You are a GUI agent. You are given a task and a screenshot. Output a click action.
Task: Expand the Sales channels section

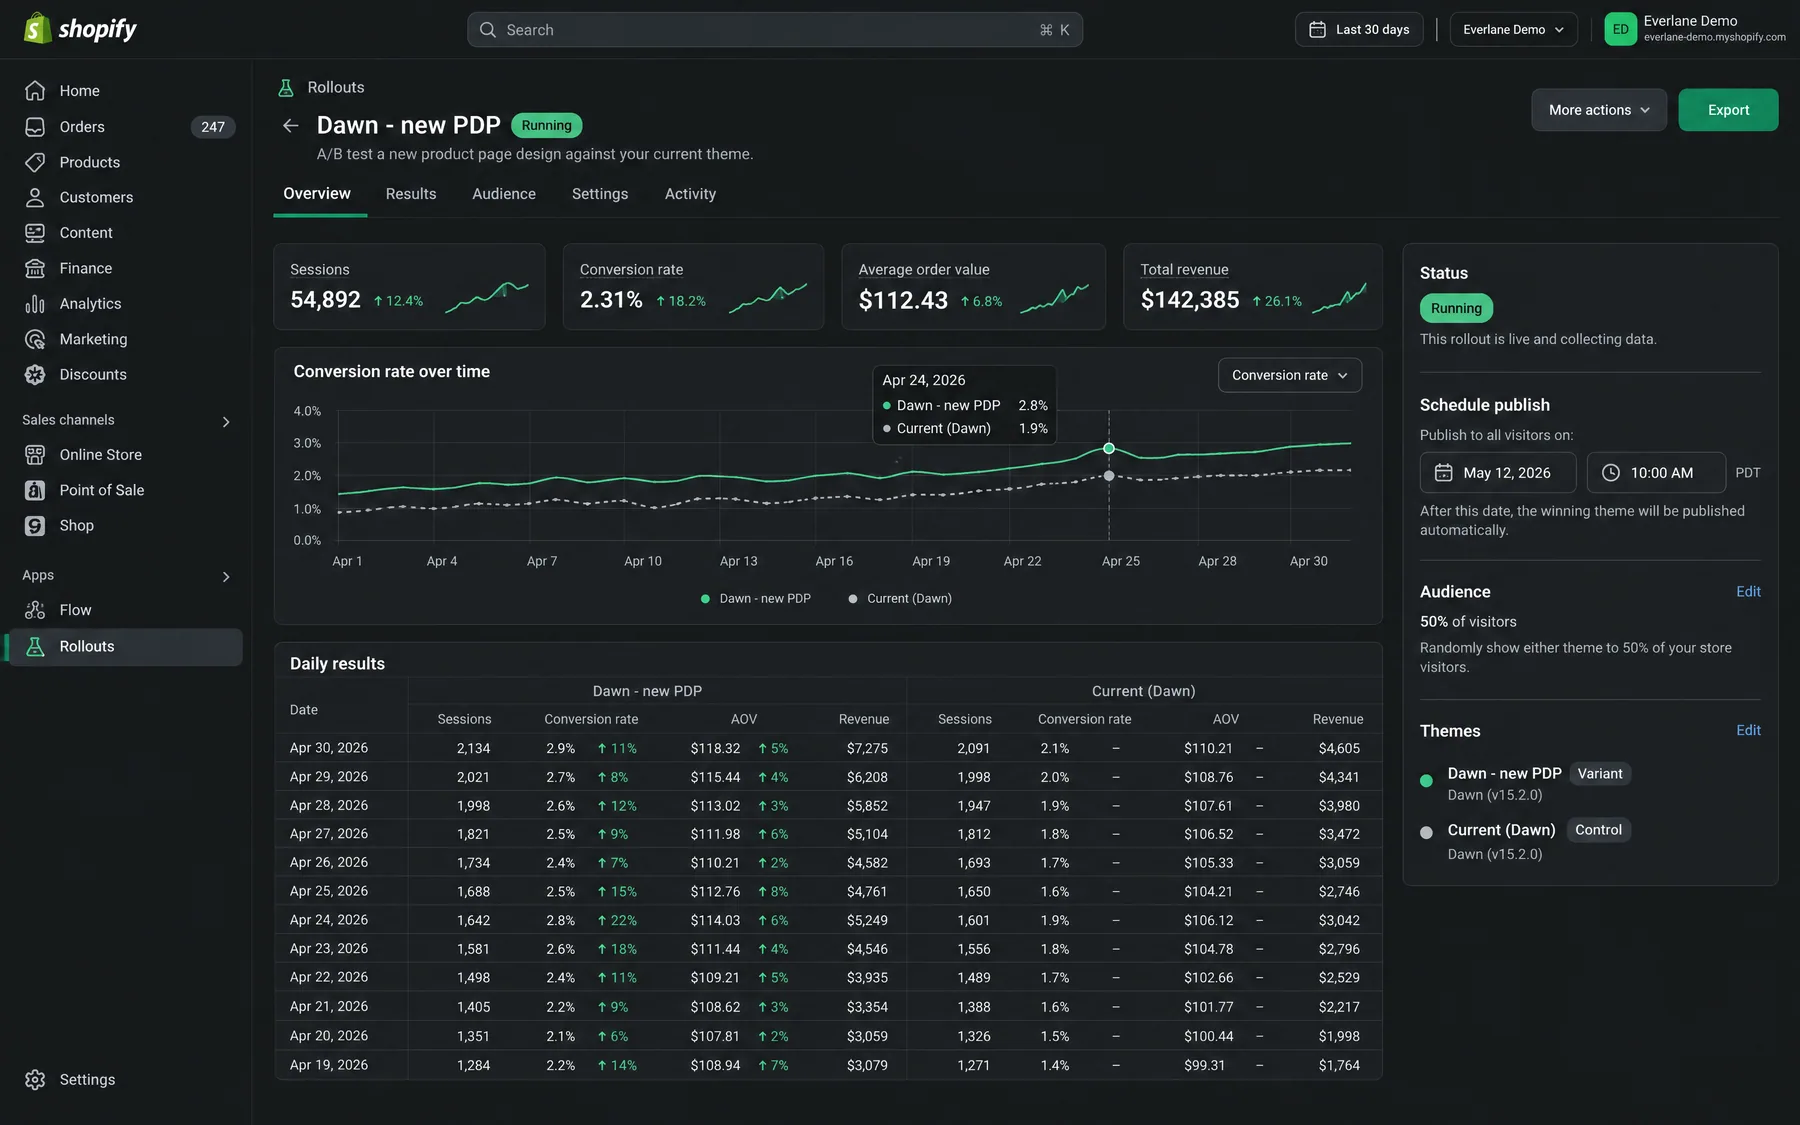226,422
